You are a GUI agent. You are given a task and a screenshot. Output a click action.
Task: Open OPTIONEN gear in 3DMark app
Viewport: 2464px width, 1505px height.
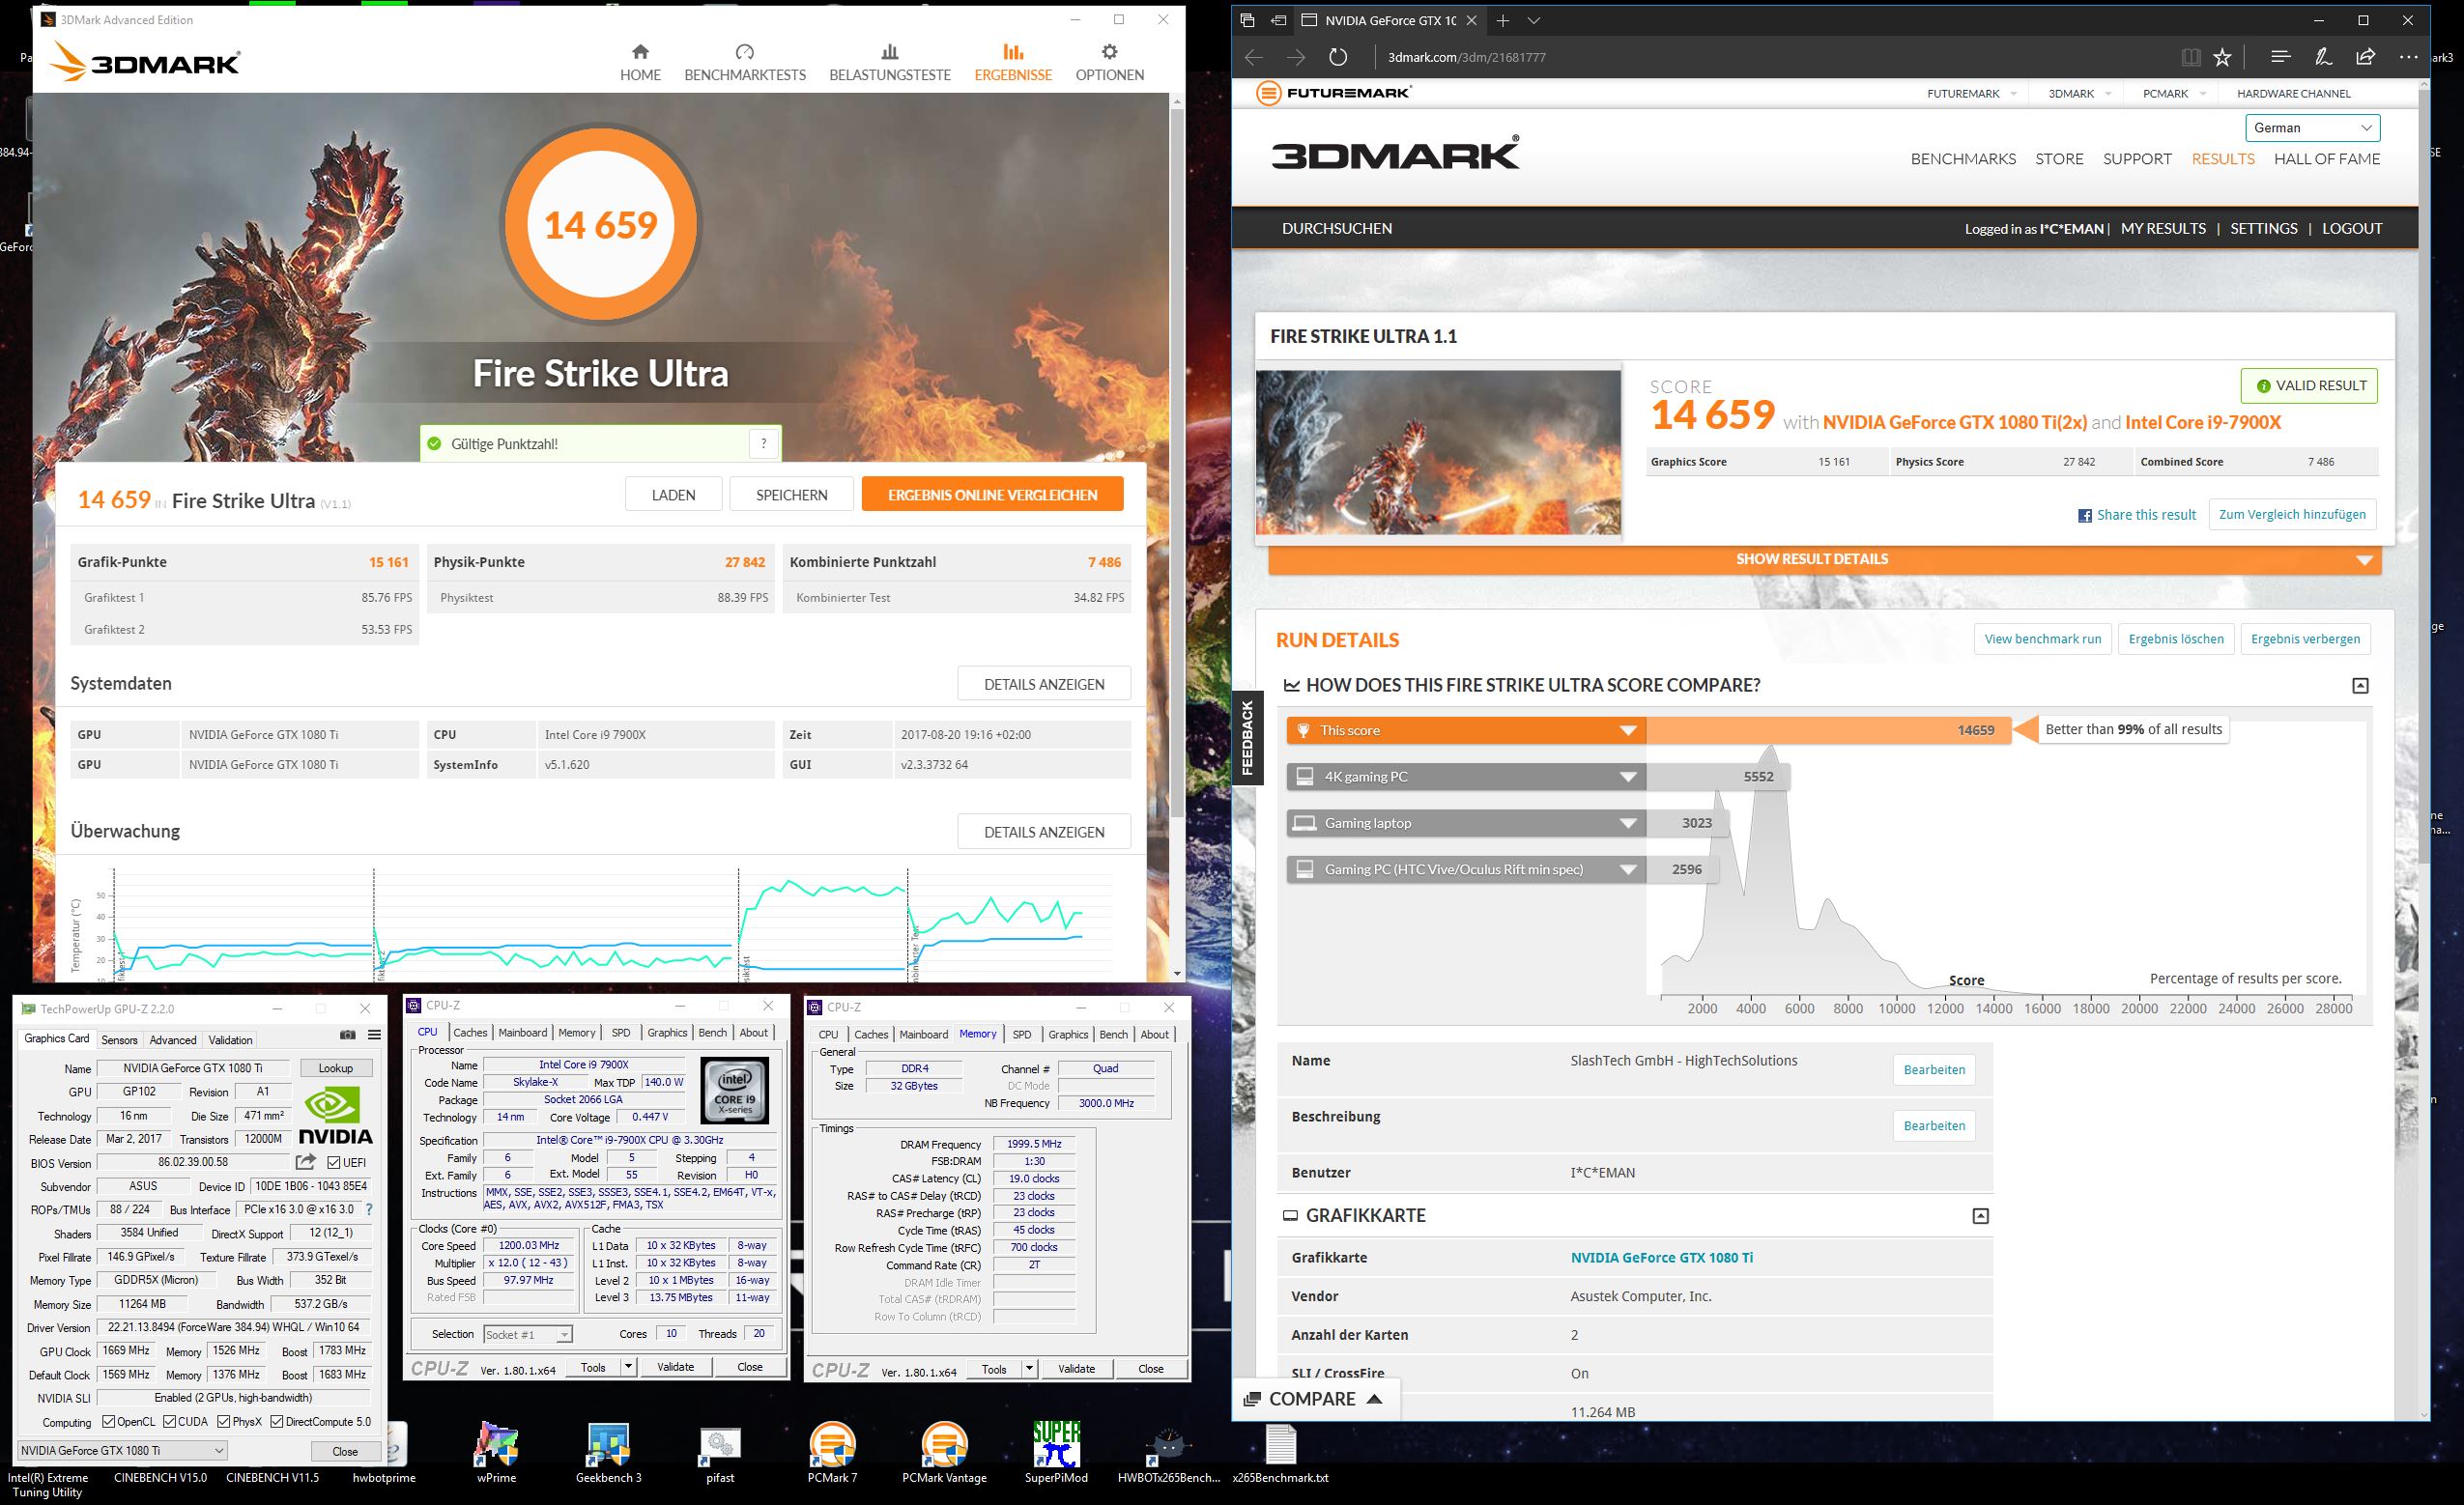point(1109,62)
